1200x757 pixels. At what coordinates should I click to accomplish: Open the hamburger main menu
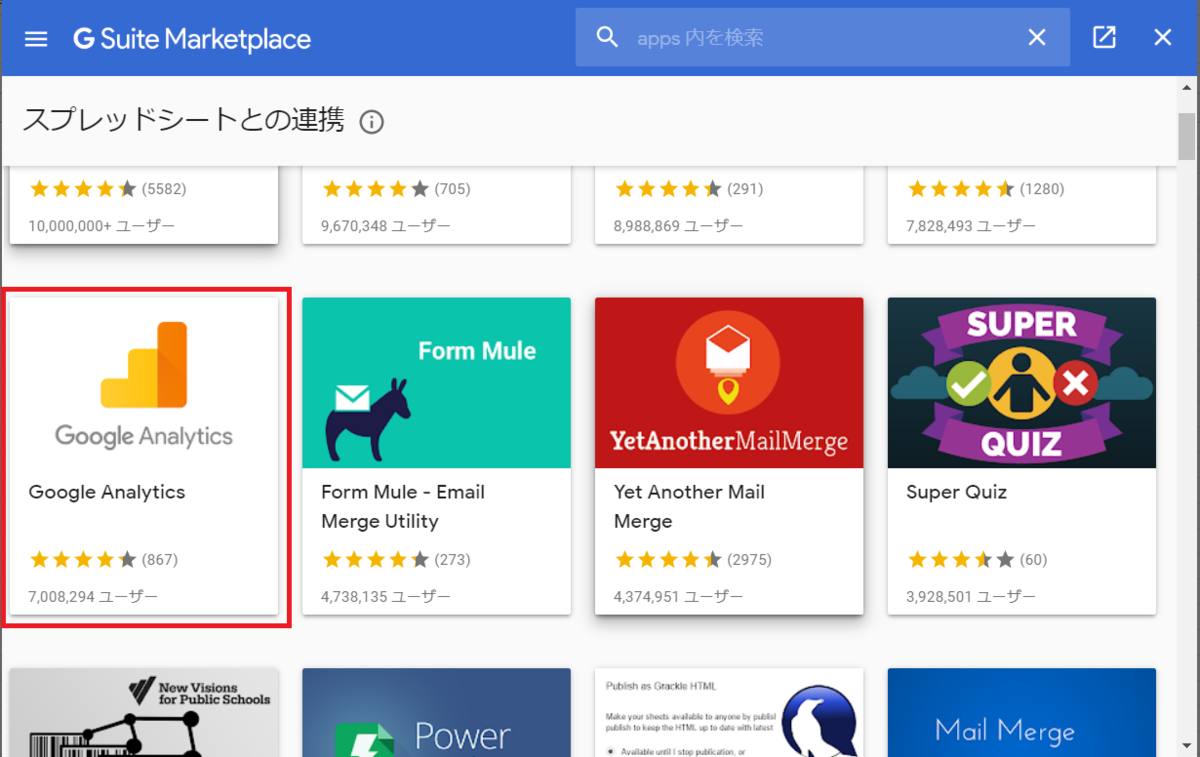[36, 39]
